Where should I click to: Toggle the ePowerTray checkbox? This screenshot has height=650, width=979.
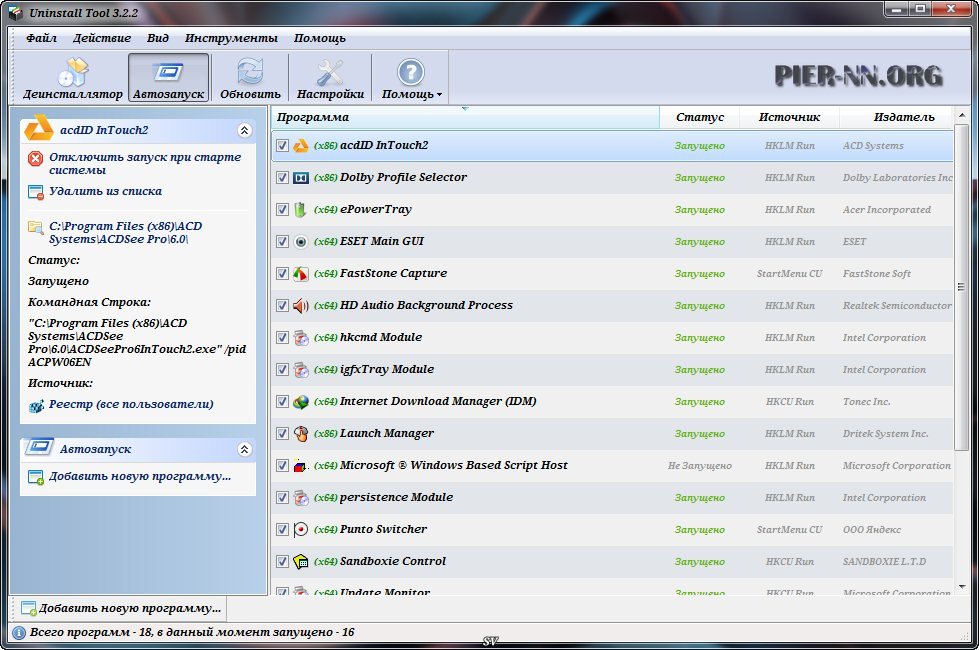point(282,209)
